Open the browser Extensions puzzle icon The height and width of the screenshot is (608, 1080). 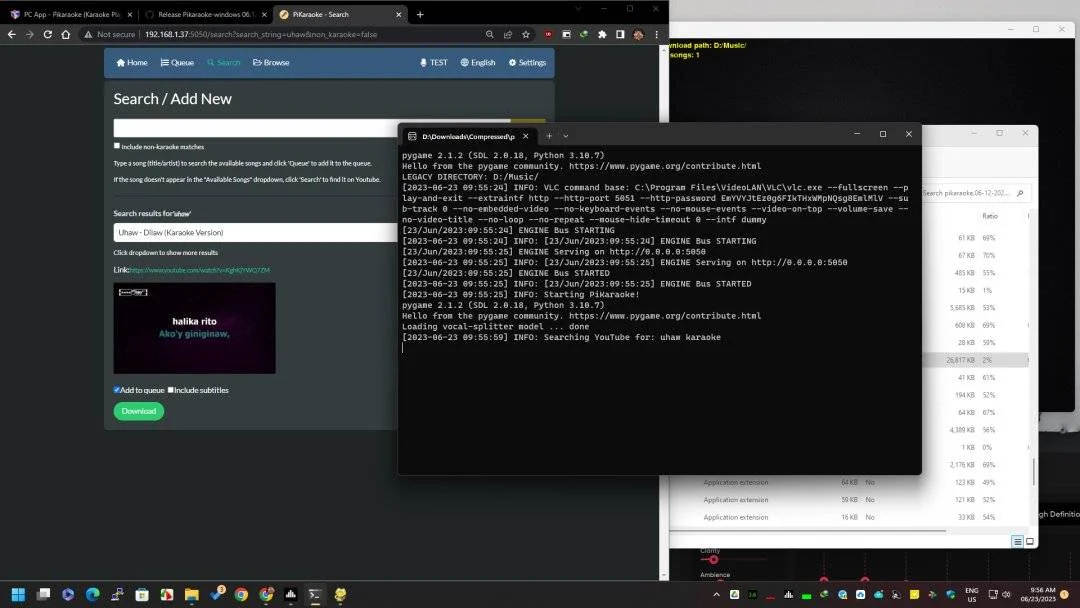602,34
